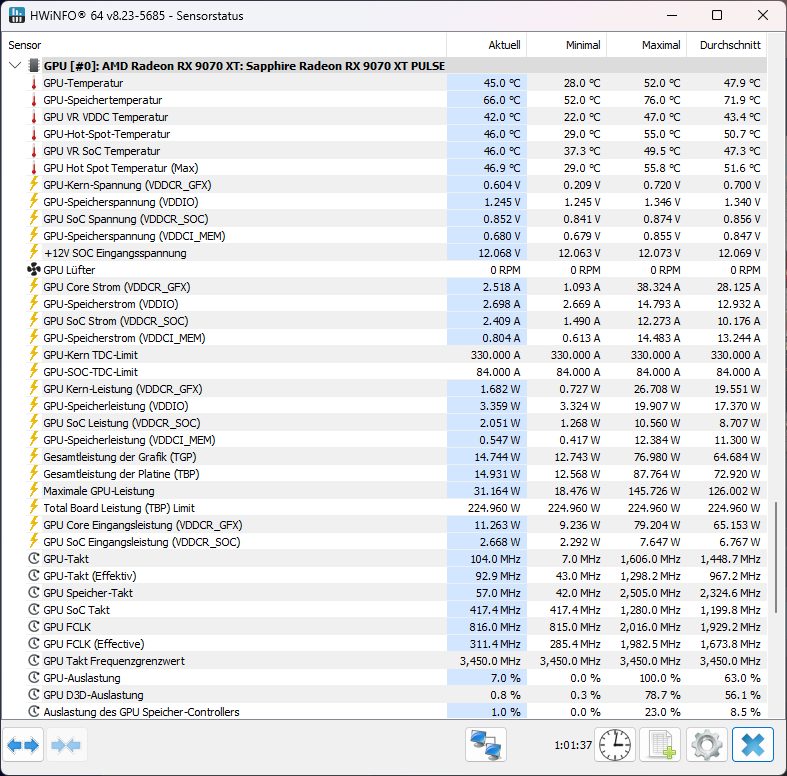Open sensor settings gear button

point(707,745)
